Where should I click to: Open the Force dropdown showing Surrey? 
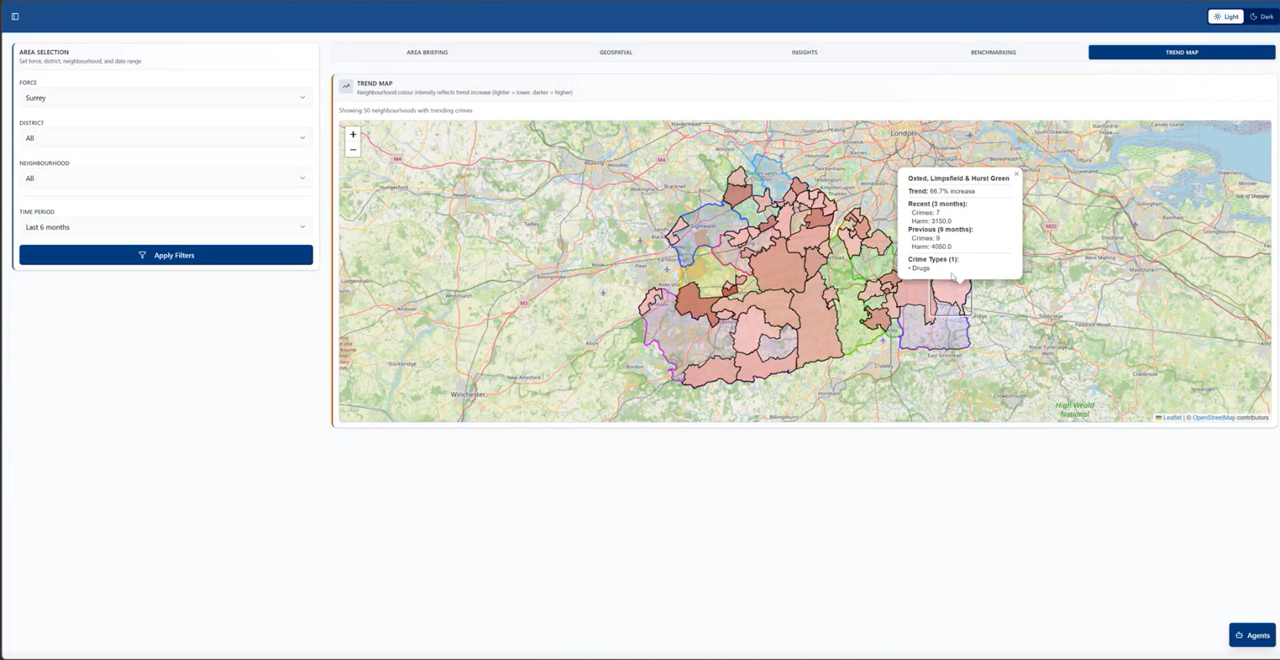pos(166,98)
